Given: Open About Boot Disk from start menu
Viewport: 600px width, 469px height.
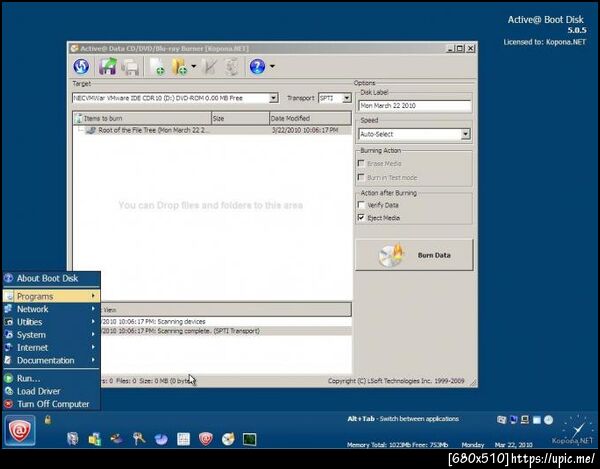Looking at the screenshot, I should (51, 278).
